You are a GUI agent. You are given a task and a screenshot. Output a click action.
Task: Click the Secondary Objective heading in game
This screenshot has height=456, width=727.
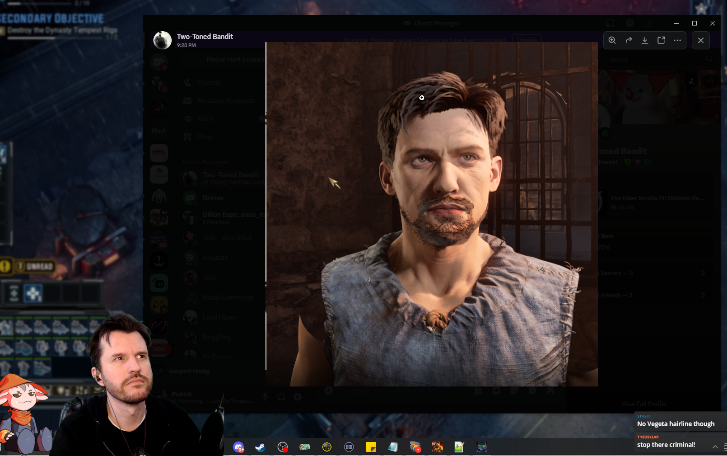pyautogui.click(x=52, y=19)
